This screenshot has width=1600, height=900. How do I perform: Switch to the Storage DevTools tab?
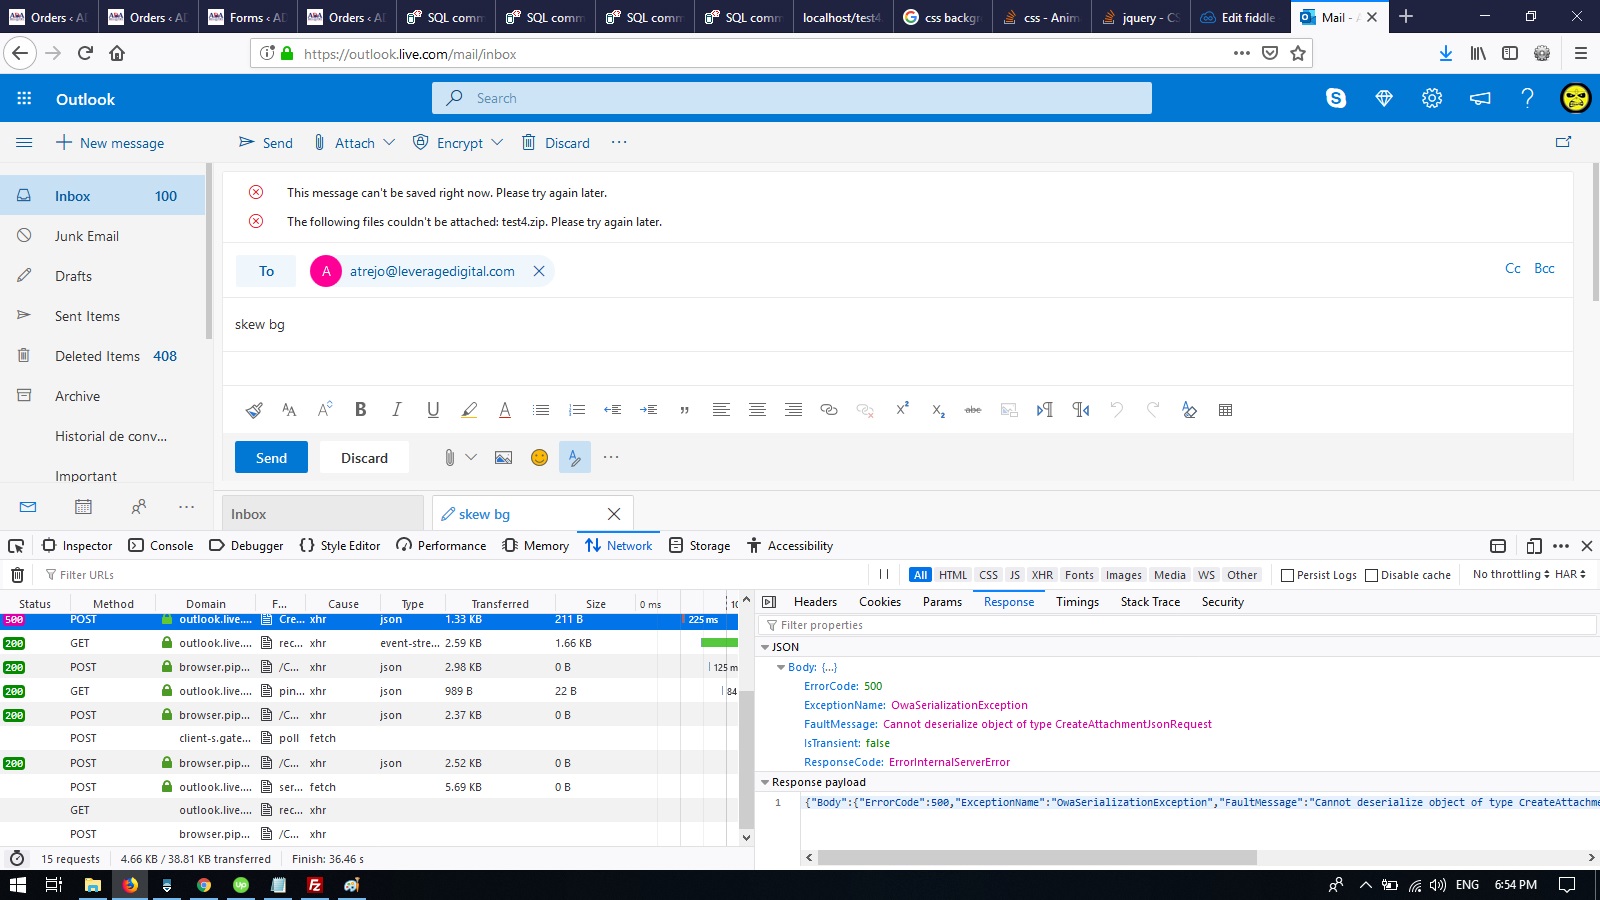(x=699, y=546)
